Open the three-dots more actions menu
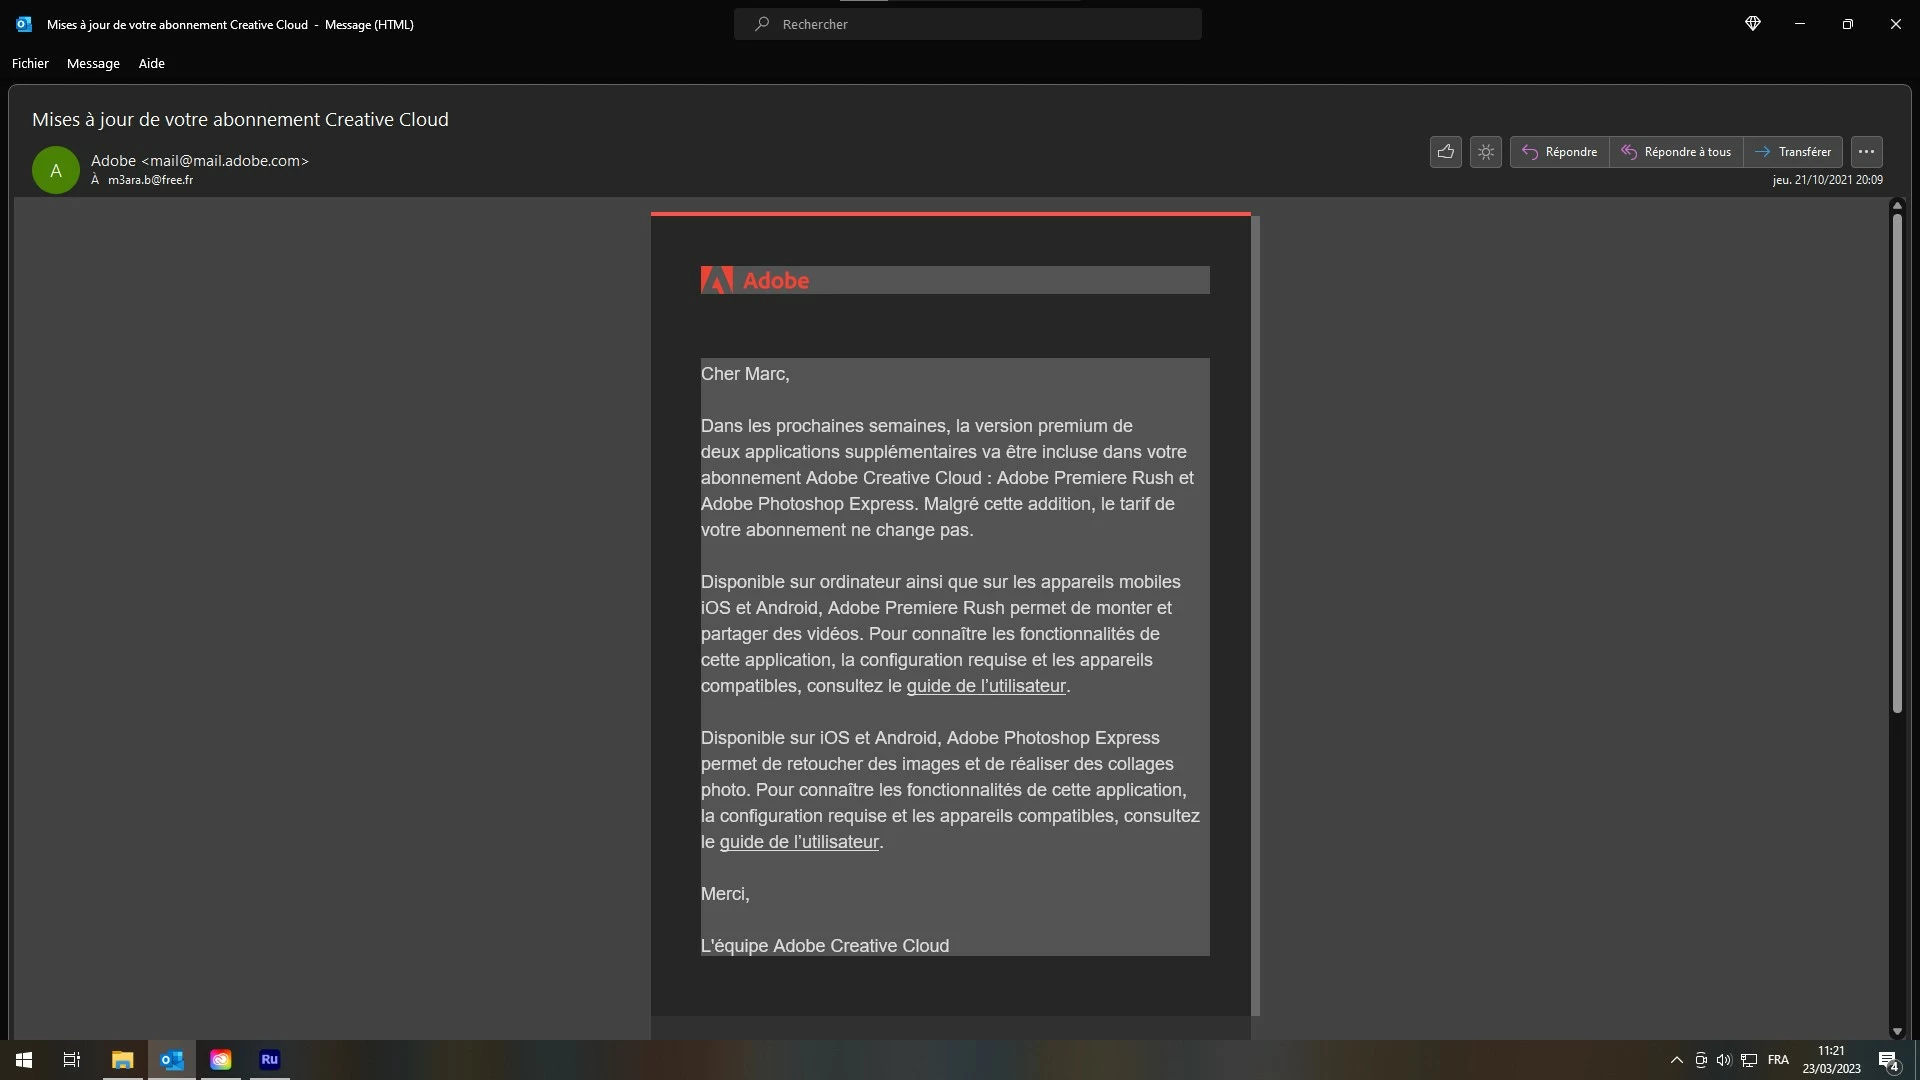Viewport: 1920px width, 1080px height. [1866, 152]
